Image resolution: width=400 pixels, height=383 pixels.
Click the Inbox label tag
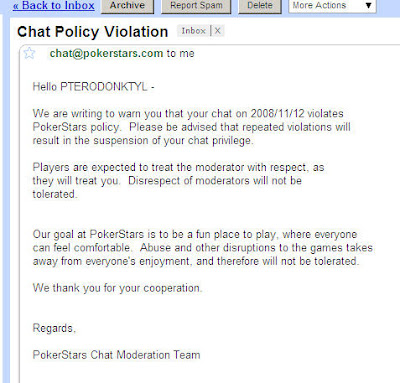[193, 31]
